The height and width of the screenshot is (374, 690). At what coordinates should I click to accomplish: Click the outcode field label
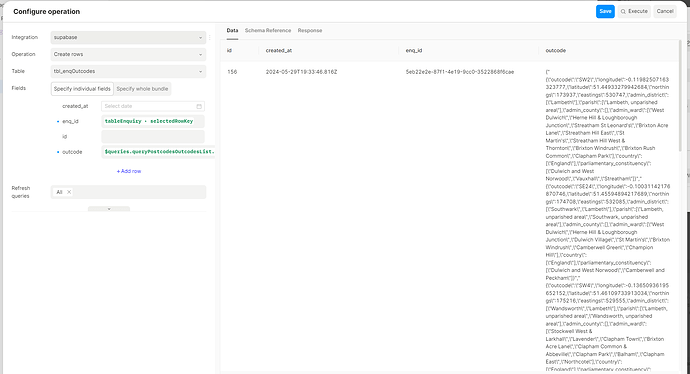[72, 152]
